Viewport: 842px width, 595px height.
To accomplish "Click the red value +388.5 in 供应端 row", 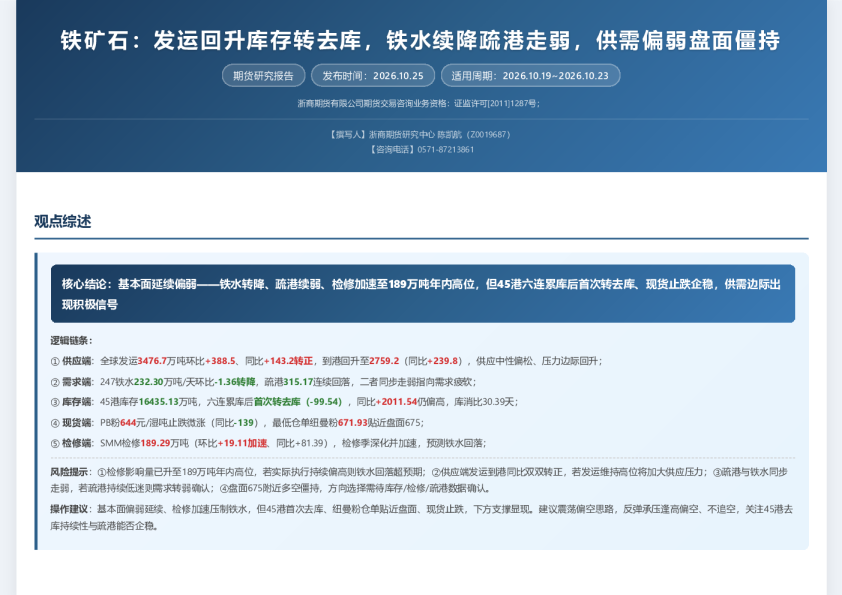I will tap(220, 361).
